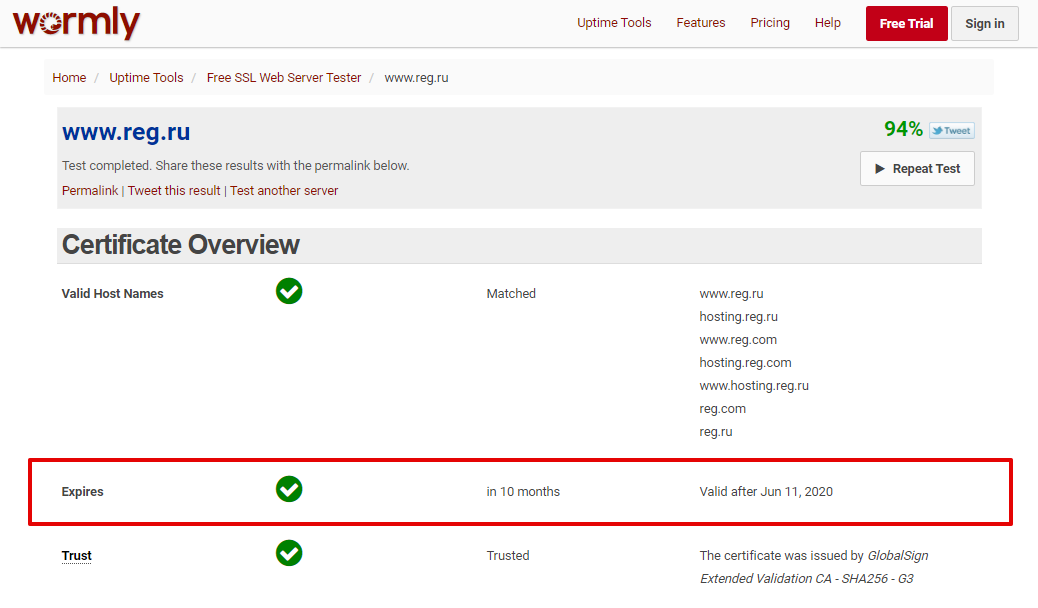This screenshot has height=608, width=1038.
Task: Navigate to Home breadcrumb
Action: [x=69, y=78]
